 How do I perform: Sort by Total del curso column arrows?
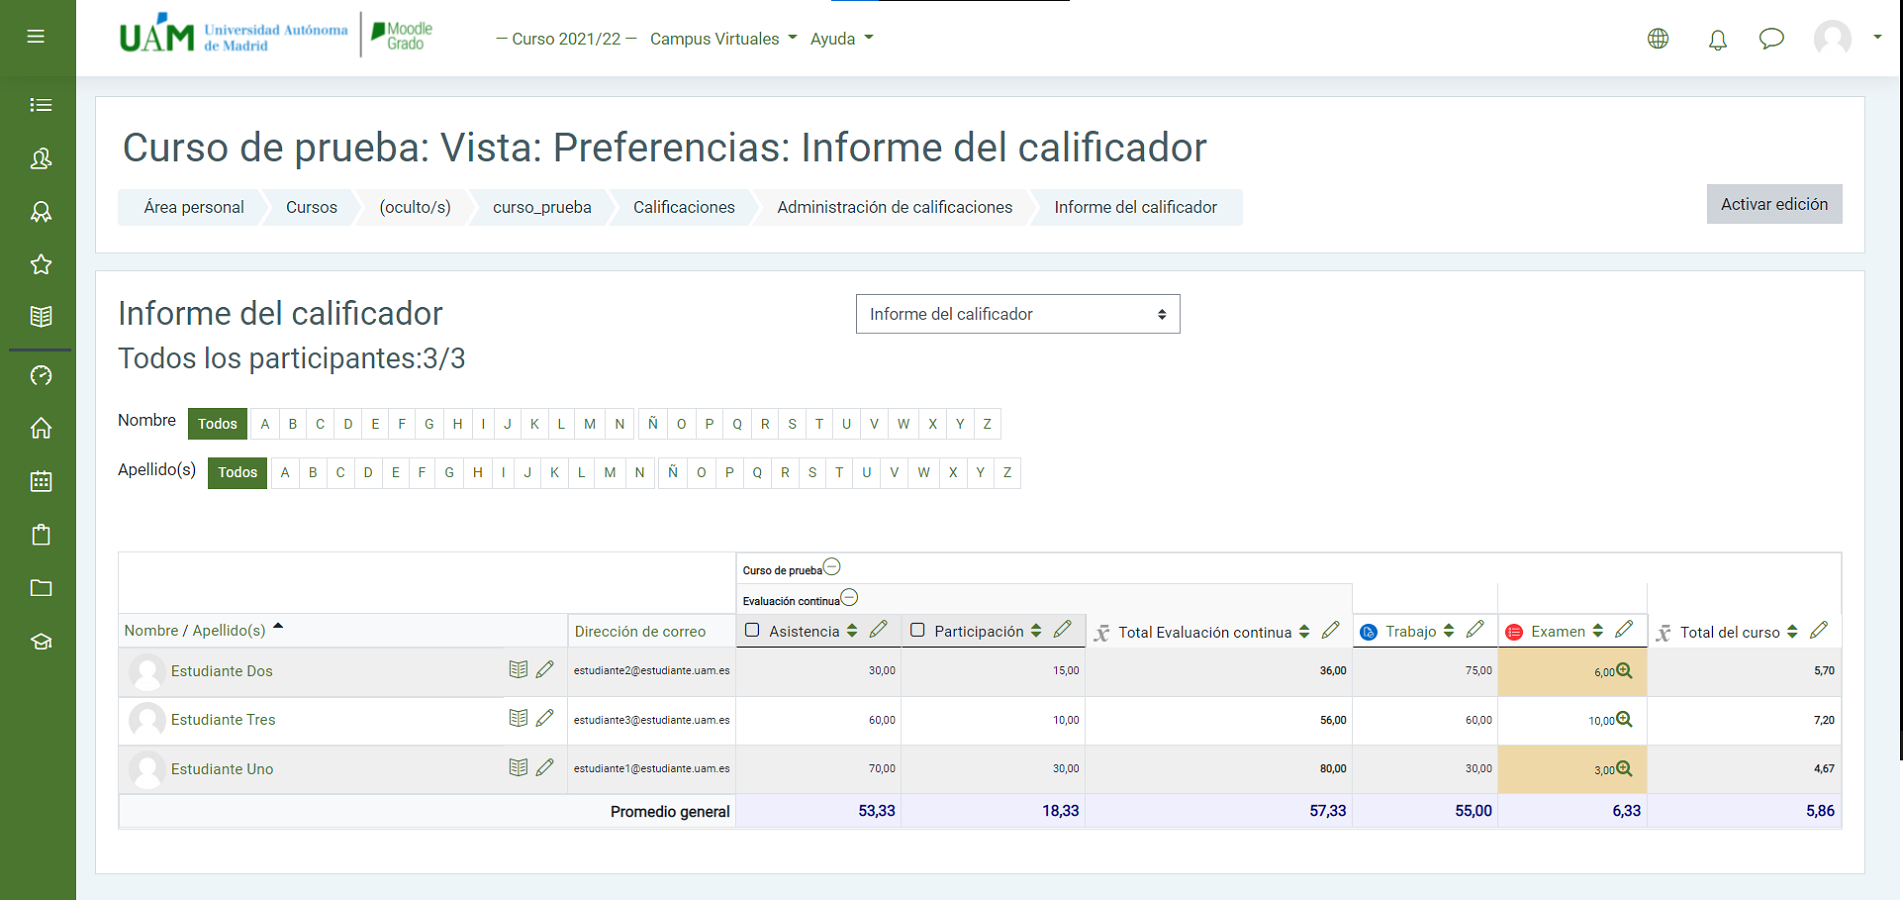[x=1792, y=631]
